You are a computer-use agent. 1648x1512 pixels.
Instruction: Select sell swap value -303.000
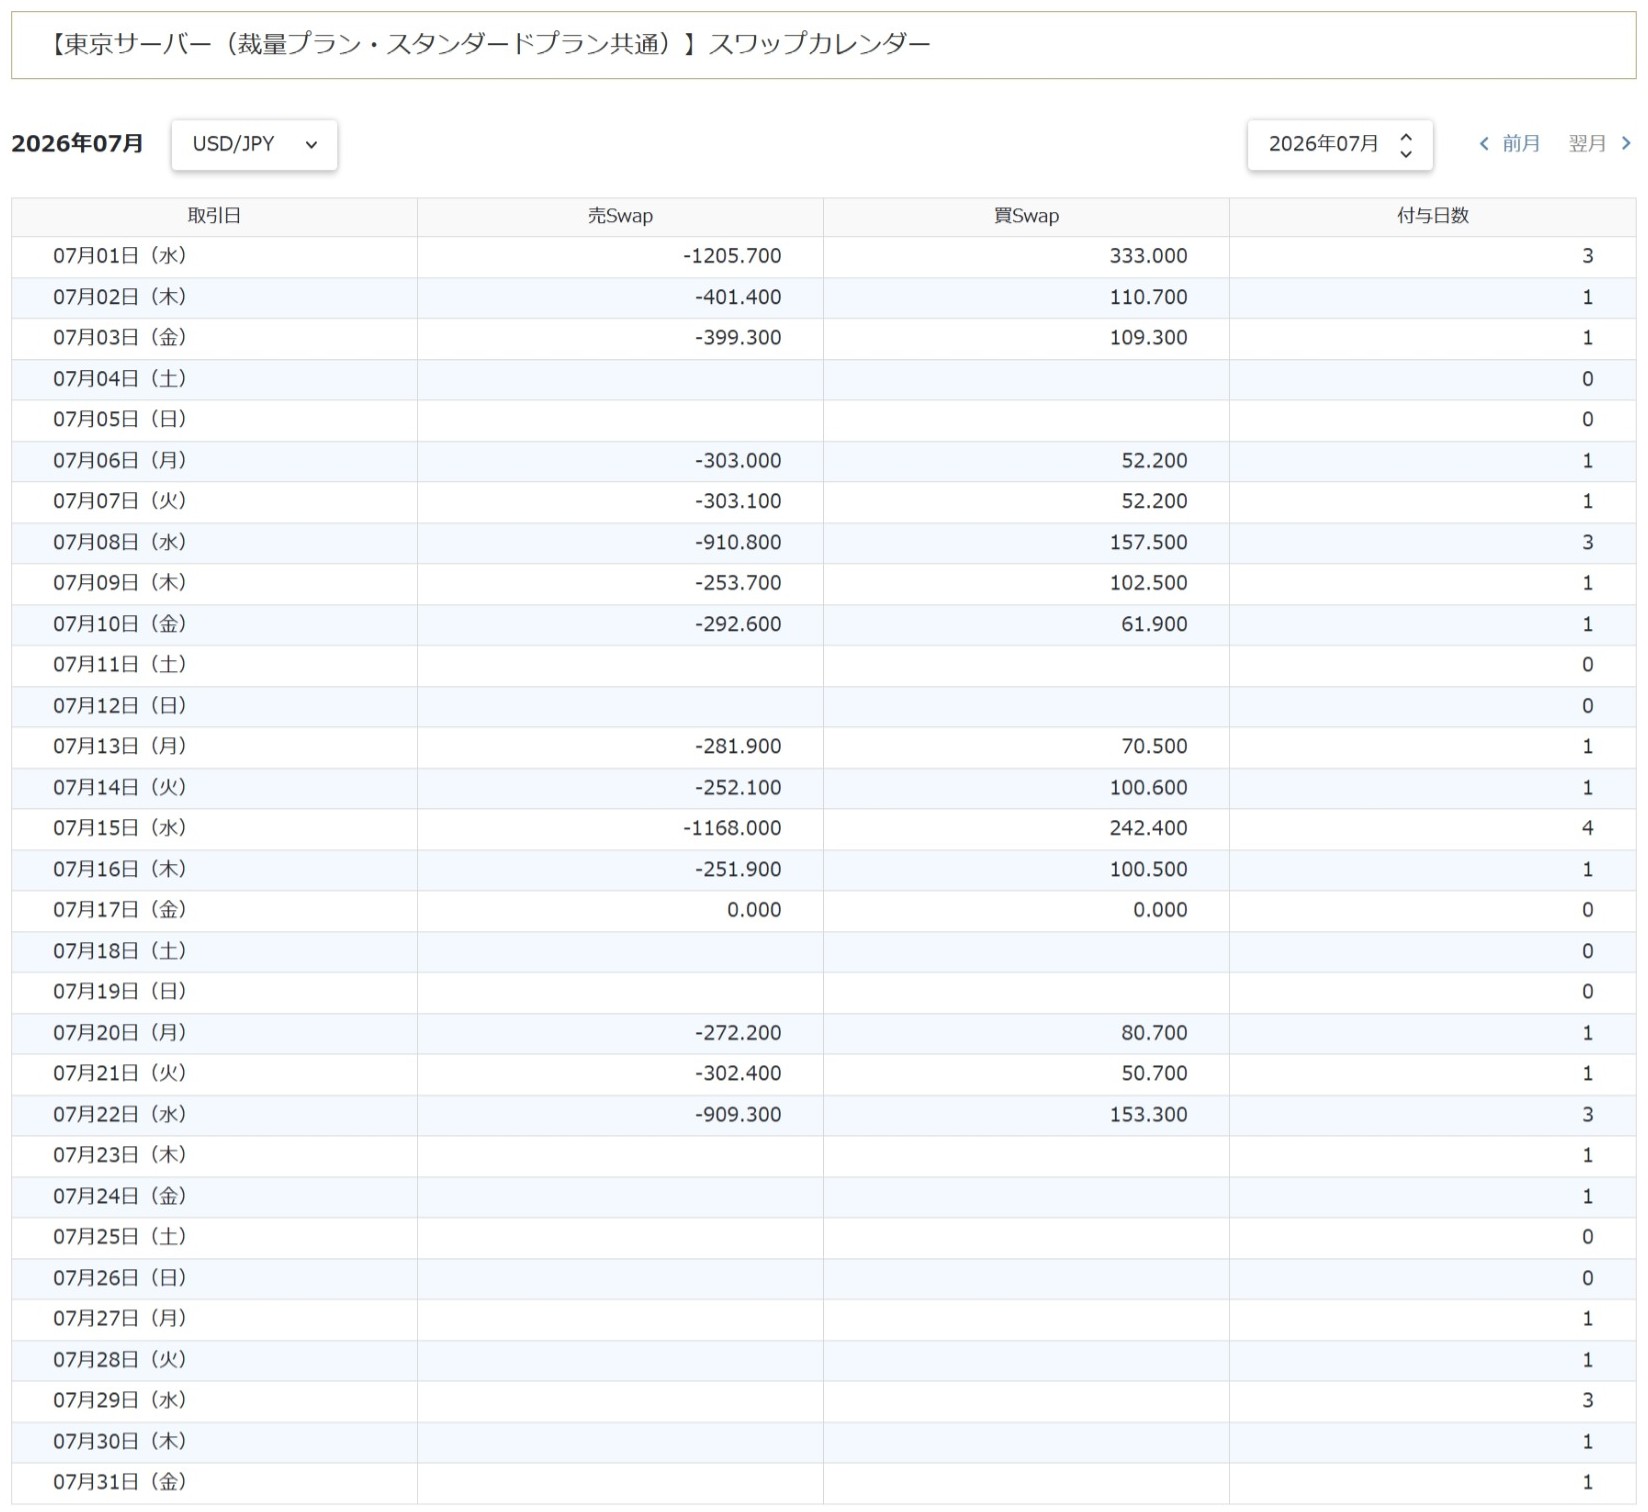(738, 461)
